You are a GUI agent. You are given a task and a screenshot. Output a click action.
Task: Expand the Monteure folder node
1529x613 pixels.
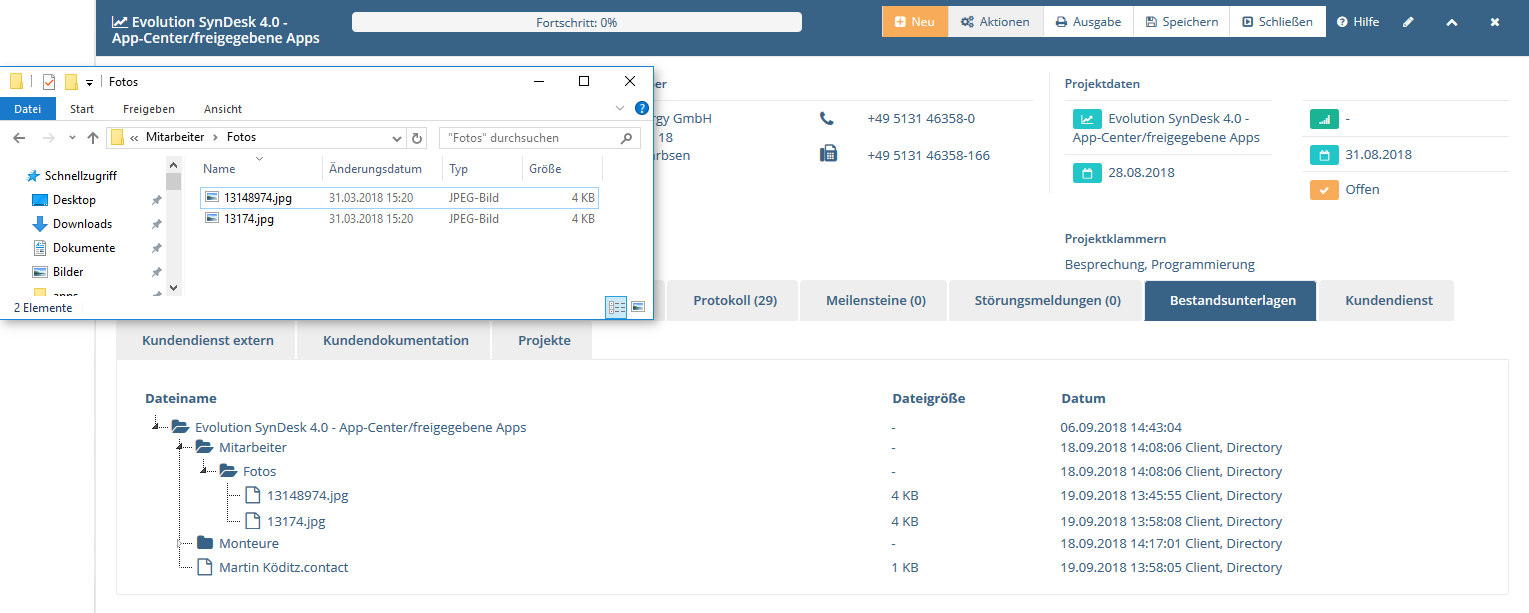(179, 543)
